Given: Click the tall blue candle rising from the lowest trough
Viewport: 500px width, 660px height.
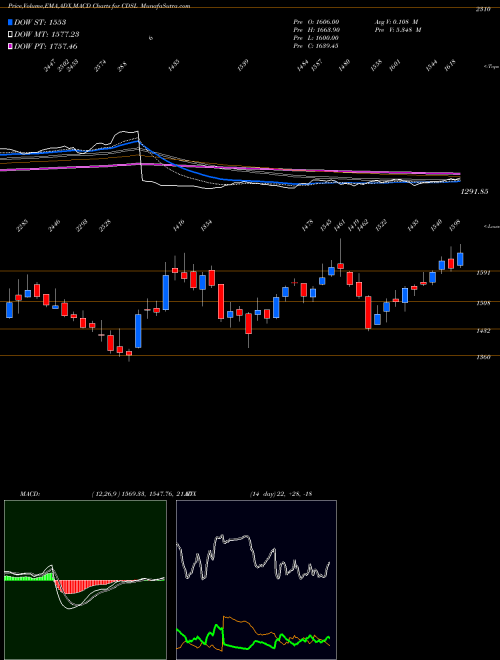Looking at the screenshot, I should [x=138, y=331].
